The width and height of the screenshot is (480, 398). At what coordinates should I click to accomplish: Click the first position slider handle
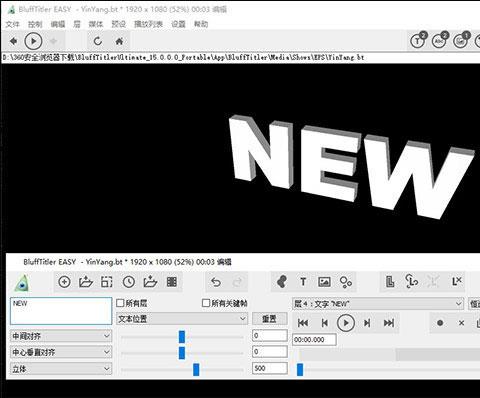coord(182,337)
